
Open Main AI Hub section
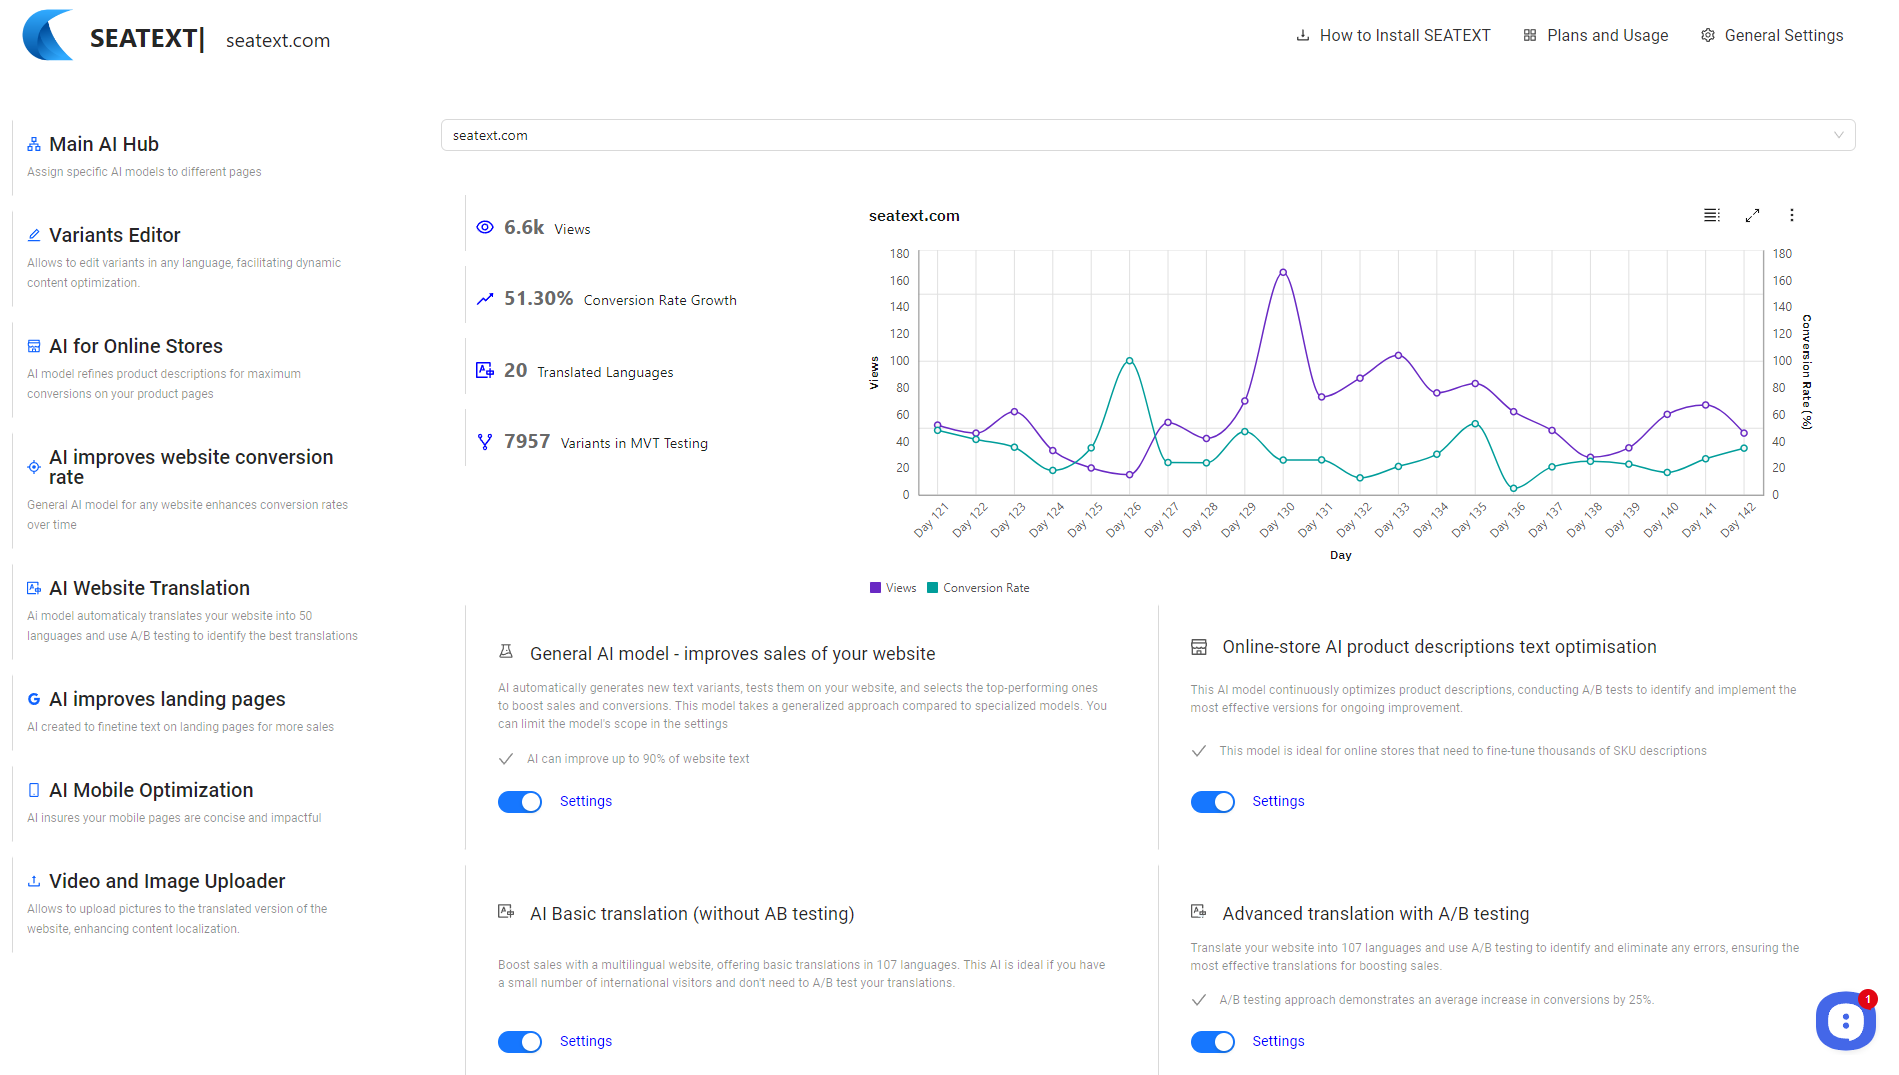click(x=104, y=145)
